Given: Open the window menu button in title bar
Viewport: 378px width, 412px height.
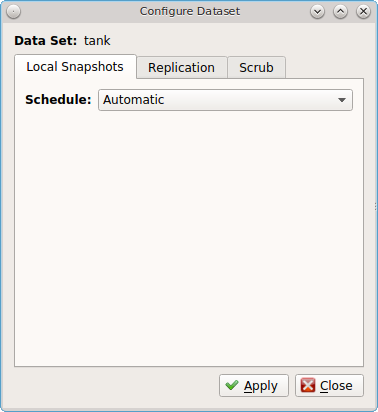Looking at the screenshot, I should pyautogui.click(x=13, y=12).
